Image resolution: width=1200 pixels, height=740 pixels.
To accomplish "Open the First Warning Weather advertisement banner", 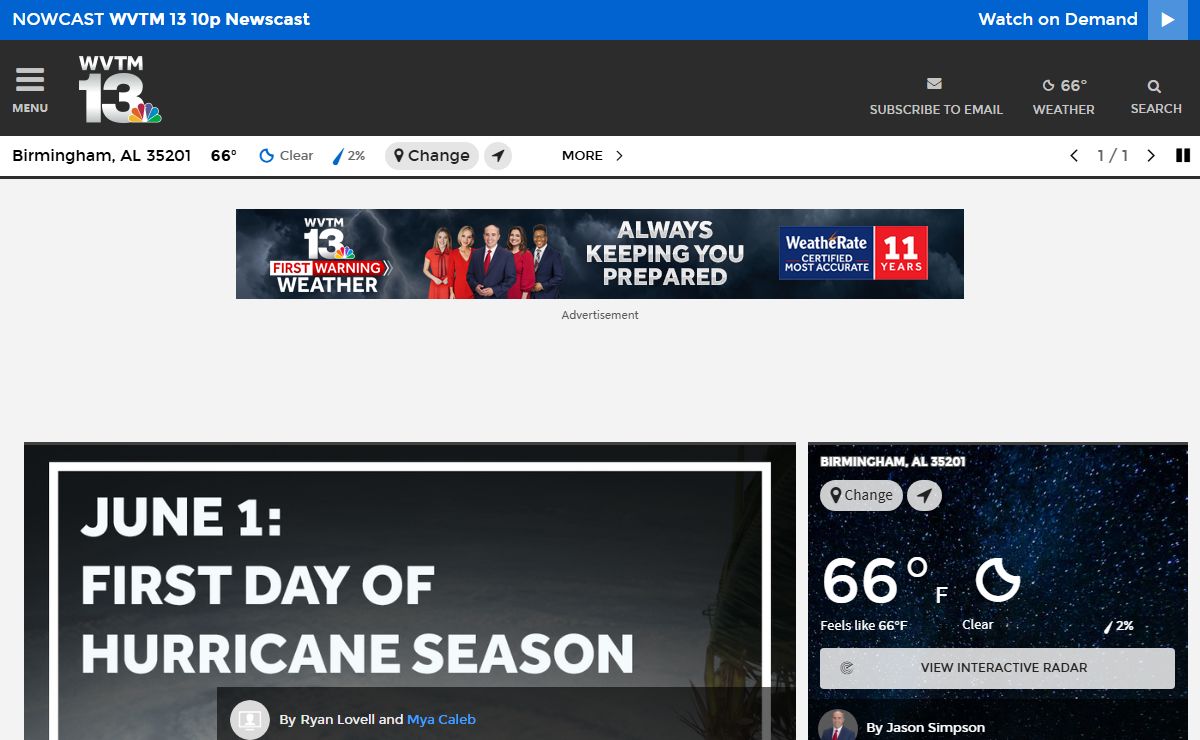I will [x=600, y=254].
